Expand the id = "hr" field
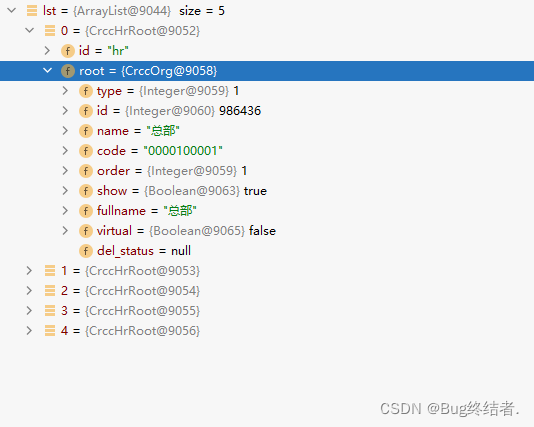Viewport: 534px width, 427px height. tap(48, 51)
